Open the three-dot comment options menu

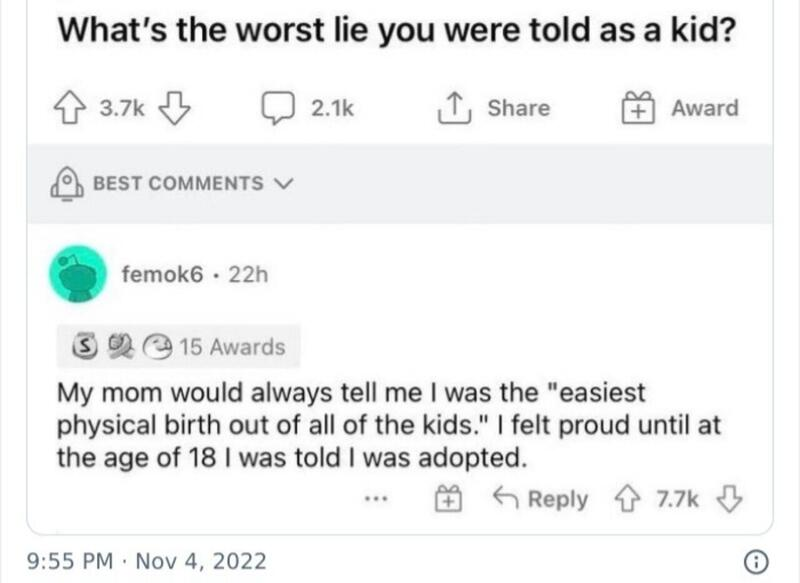tap(377, 499)
